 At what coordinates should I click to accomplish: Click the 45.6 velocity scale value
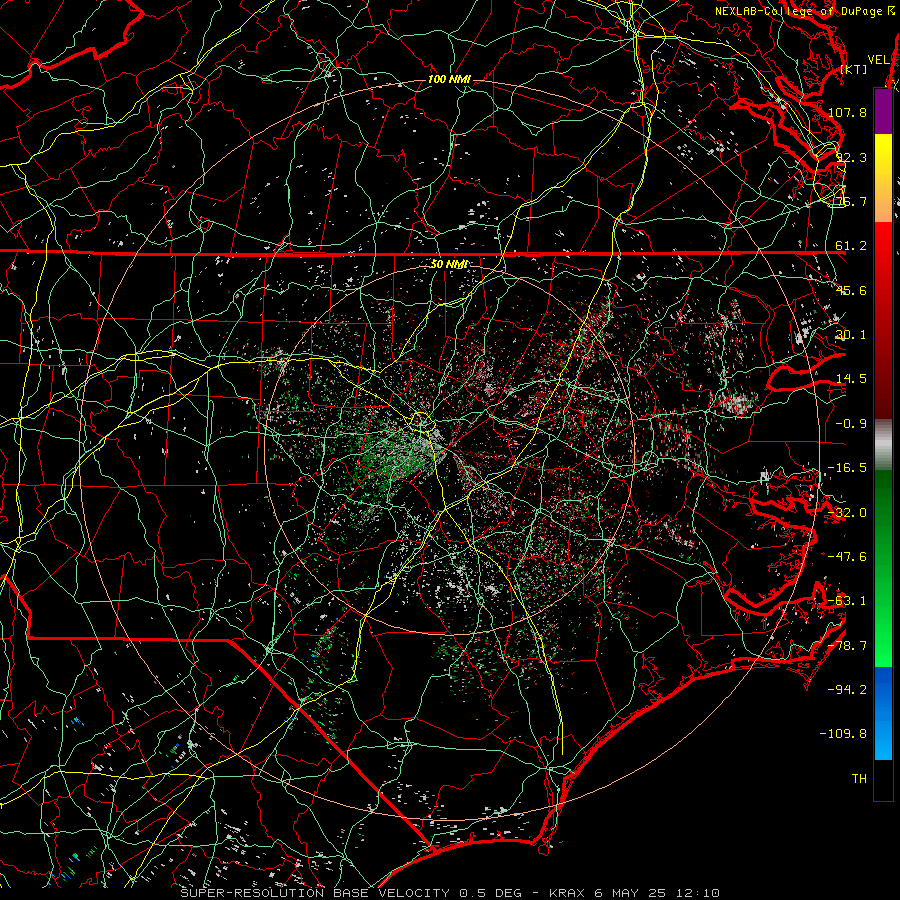tap(851, 290)
